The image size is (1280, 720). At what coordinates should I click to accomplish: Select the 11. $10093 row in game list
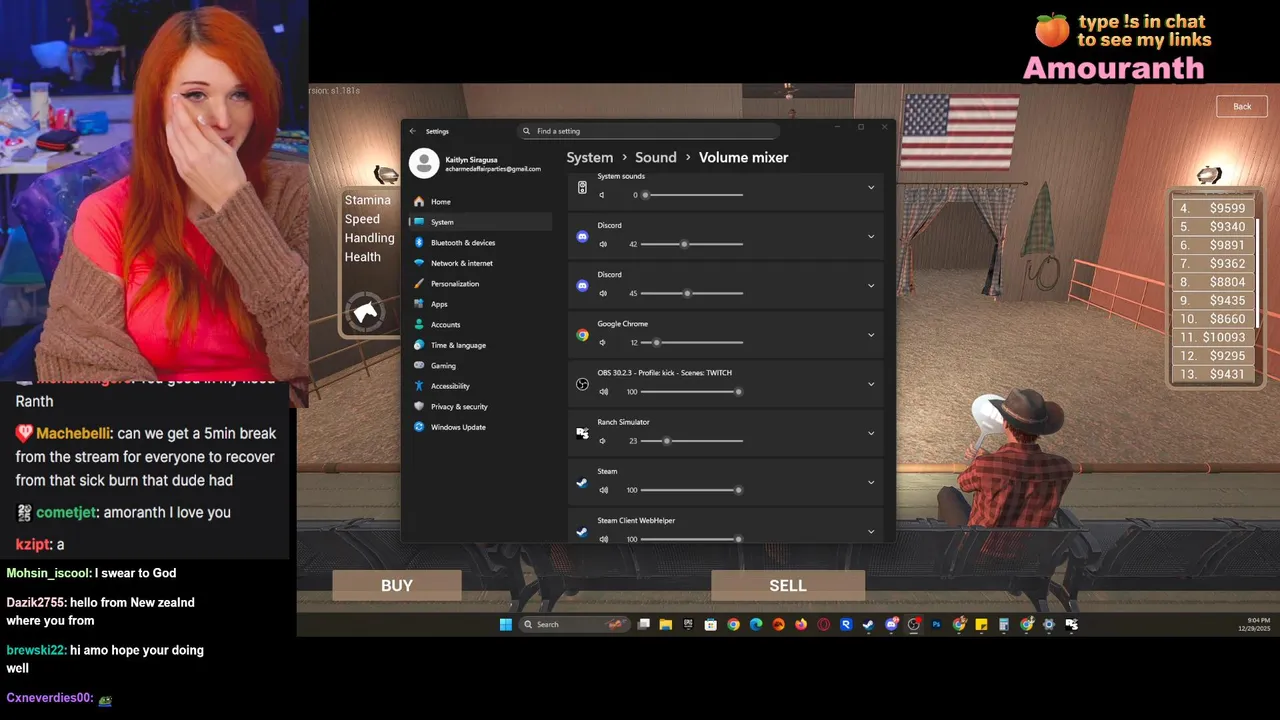point(1213,337)
